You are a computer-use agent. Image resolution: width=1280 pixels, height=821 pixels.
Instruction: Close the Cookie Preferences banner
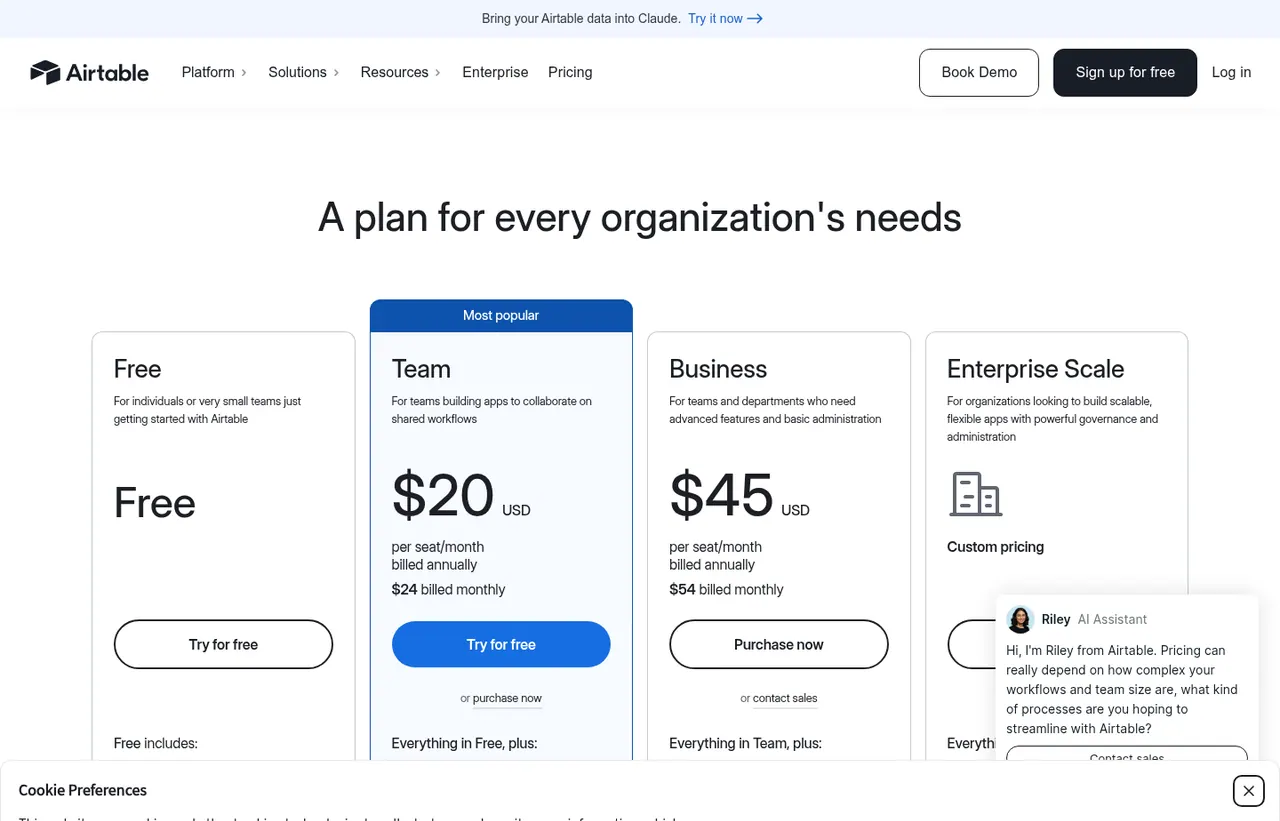tap(1248, 791)
